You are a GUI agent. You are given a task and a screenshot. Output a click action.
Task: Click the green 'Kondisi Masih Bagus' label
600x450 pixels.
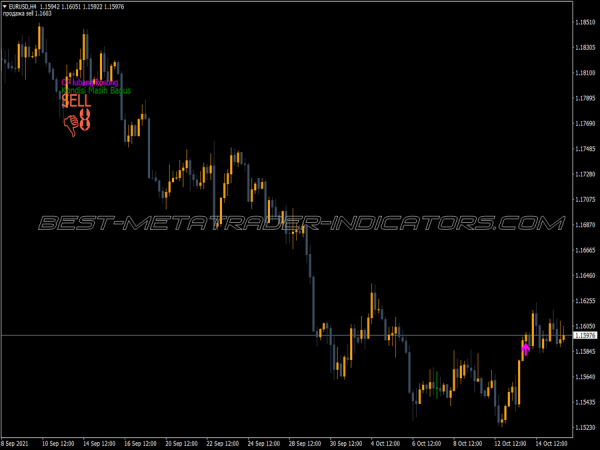click(x=96, y=90)
